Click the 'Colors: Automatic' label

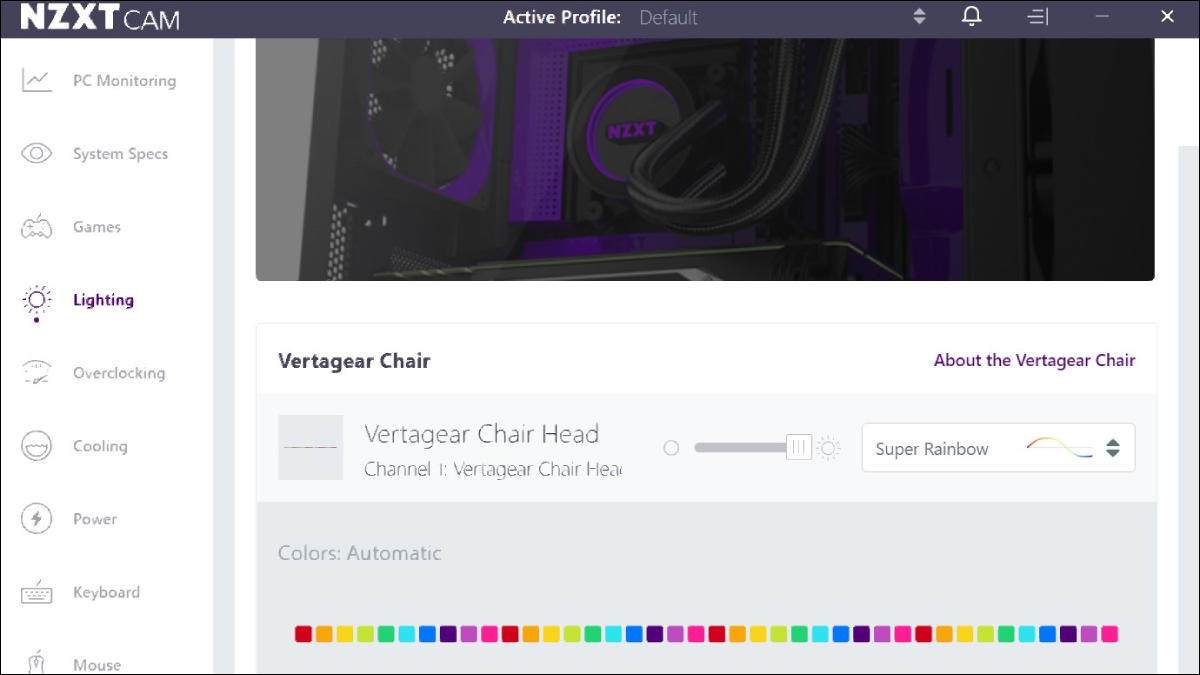(x=359, y=553)
